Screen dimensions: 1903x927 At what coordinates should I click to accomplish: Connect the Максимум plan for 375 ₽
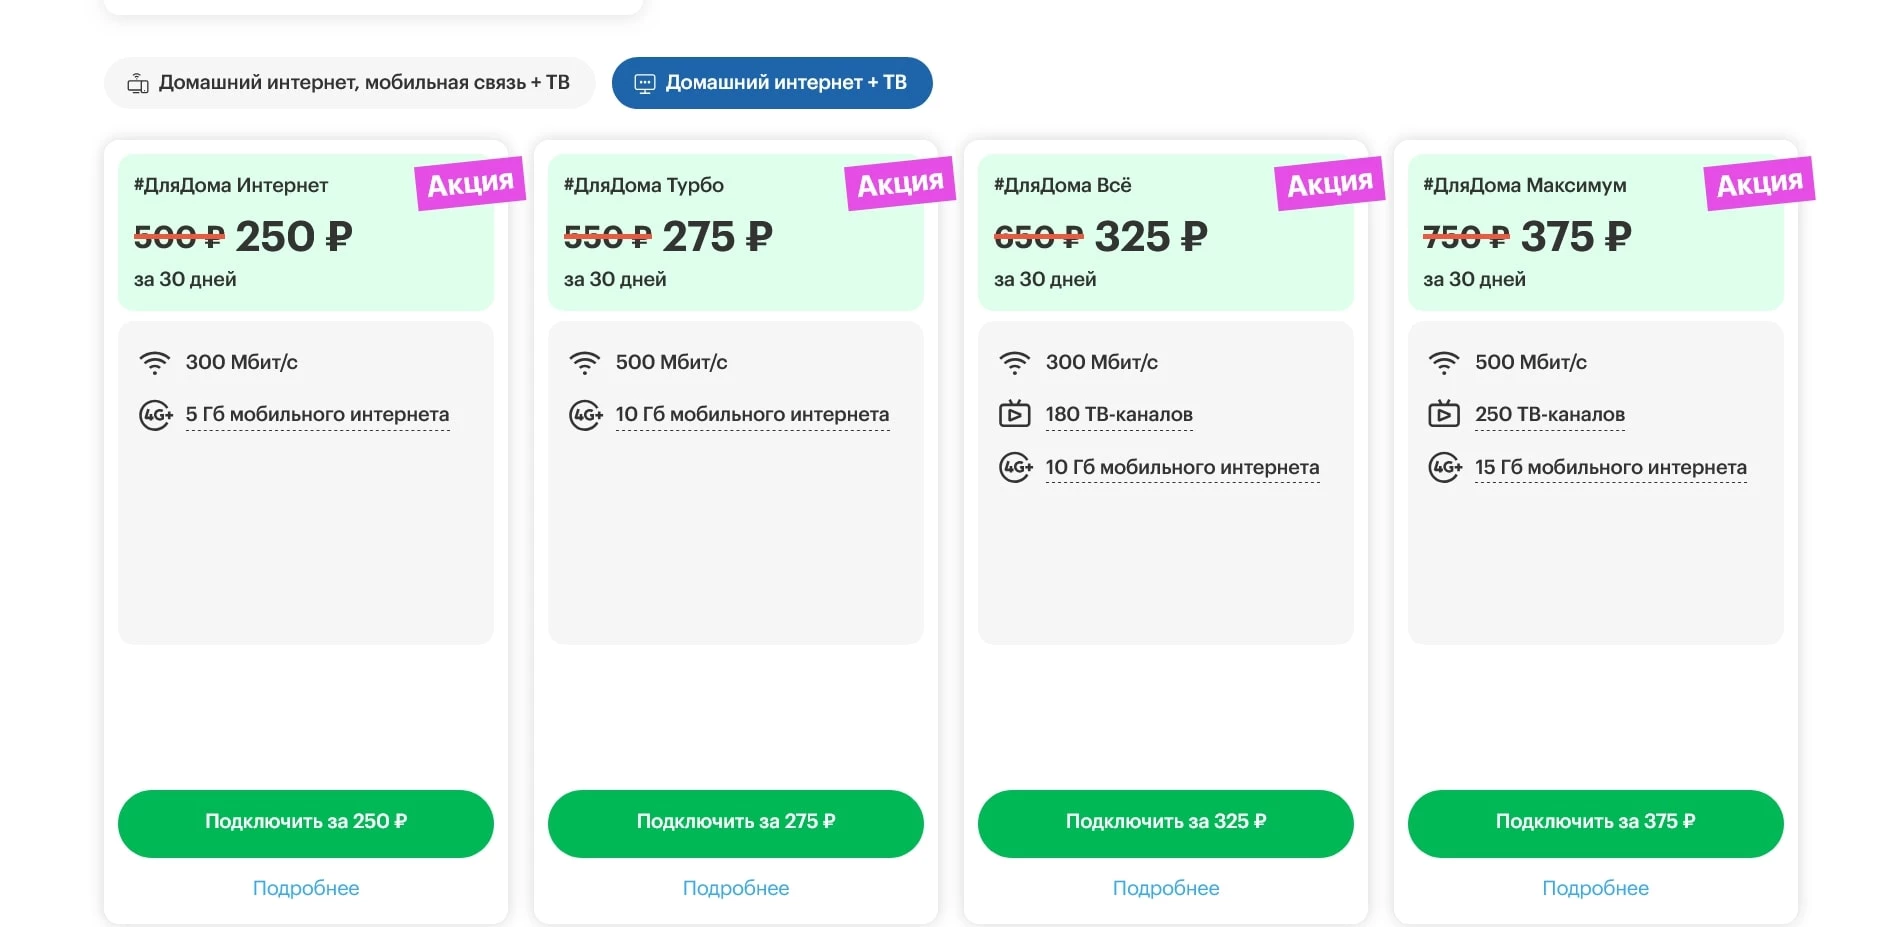(x=1595, y=823)
